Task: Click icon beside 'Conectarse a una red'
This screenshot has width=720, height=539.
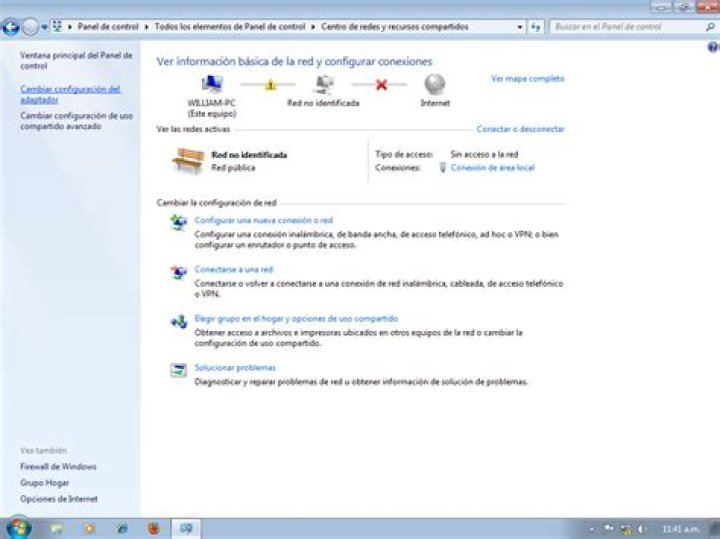Action: tap(179, 272)
